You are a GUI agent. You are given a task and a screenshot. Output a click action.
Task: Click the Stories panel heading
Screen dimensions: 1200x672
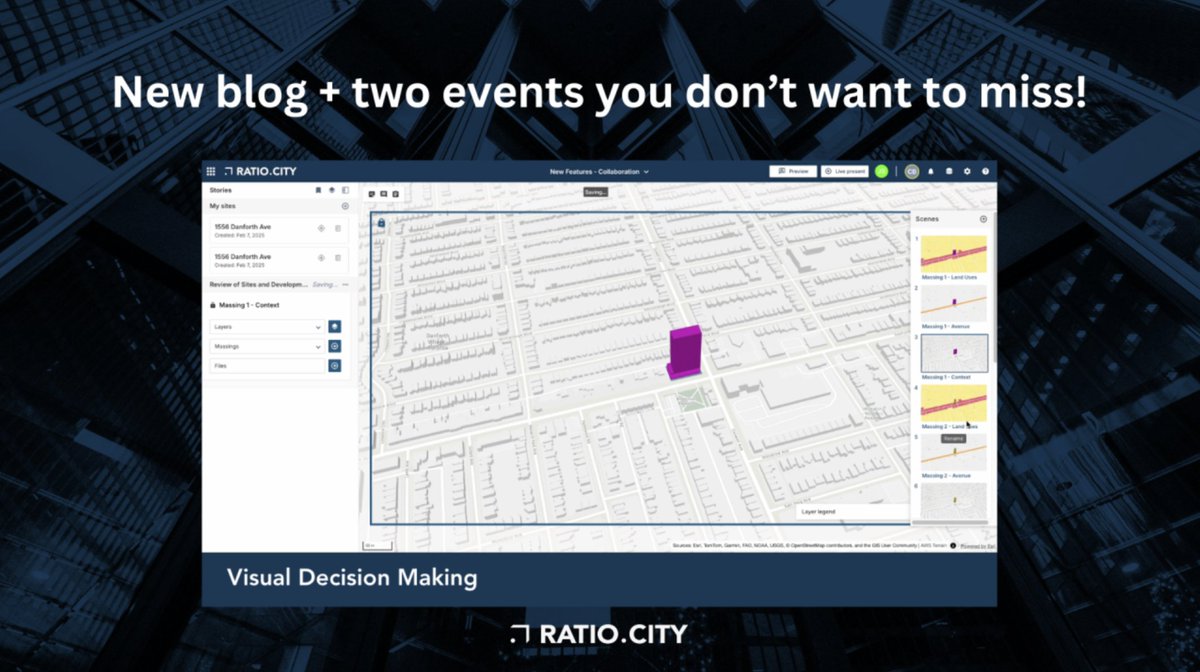pyautogui.click(x=220, y=189)
